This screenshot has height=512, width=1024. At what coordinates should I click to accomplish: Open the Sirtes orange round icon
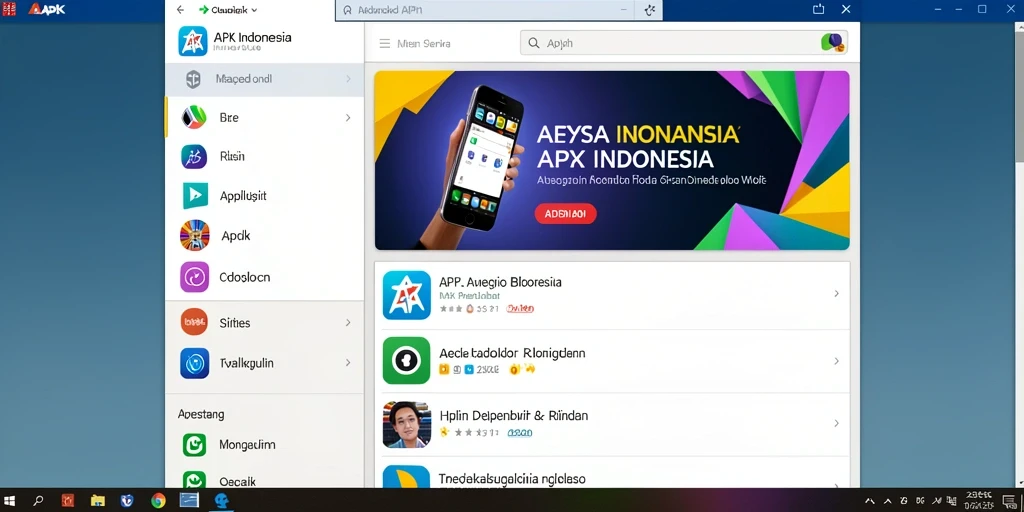click(x=195, y=323)
